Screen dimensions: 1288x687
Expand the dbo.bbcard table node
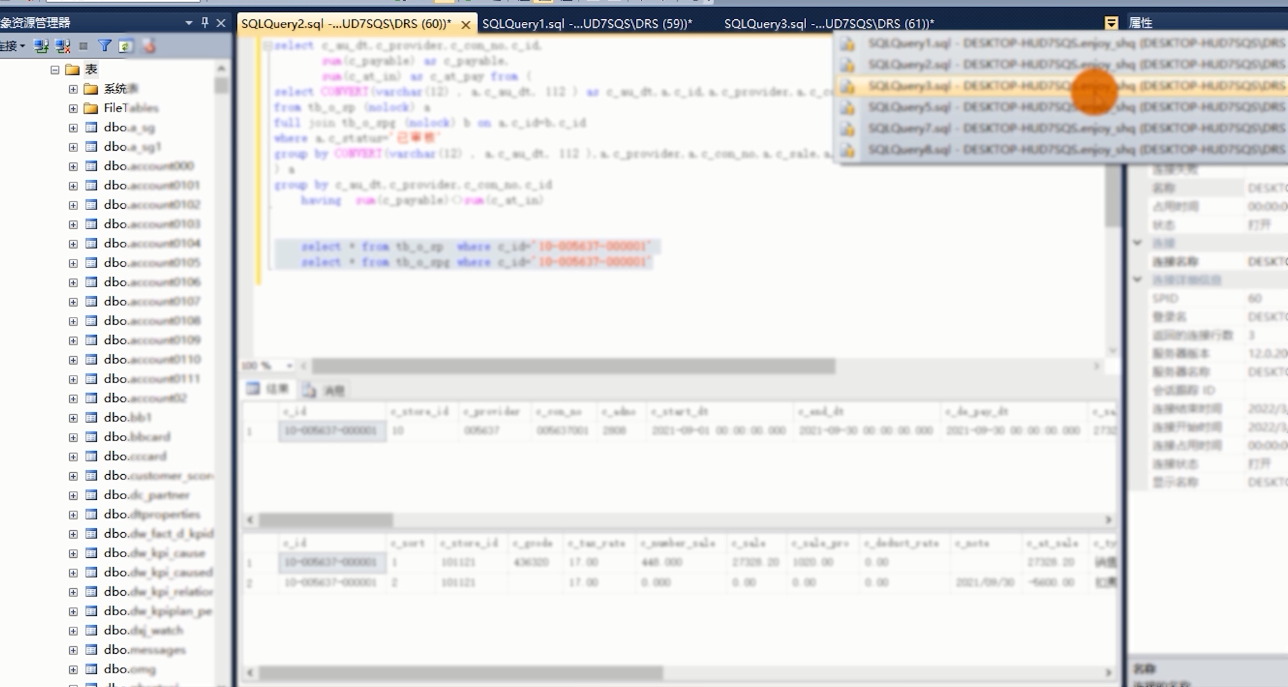[73, 436]
